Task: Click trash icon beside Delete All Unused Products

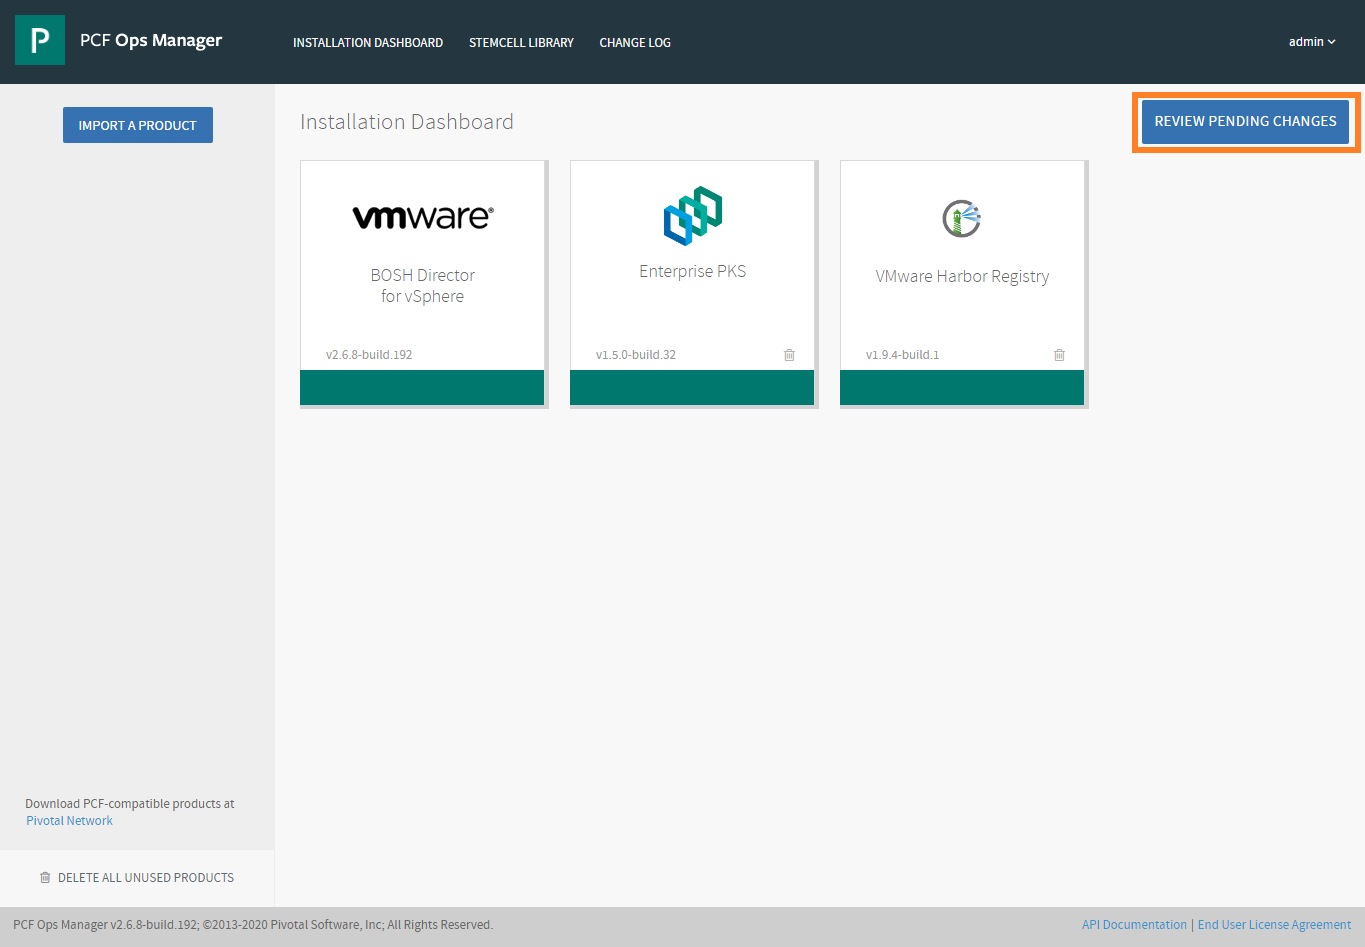Action: [45, 878]
